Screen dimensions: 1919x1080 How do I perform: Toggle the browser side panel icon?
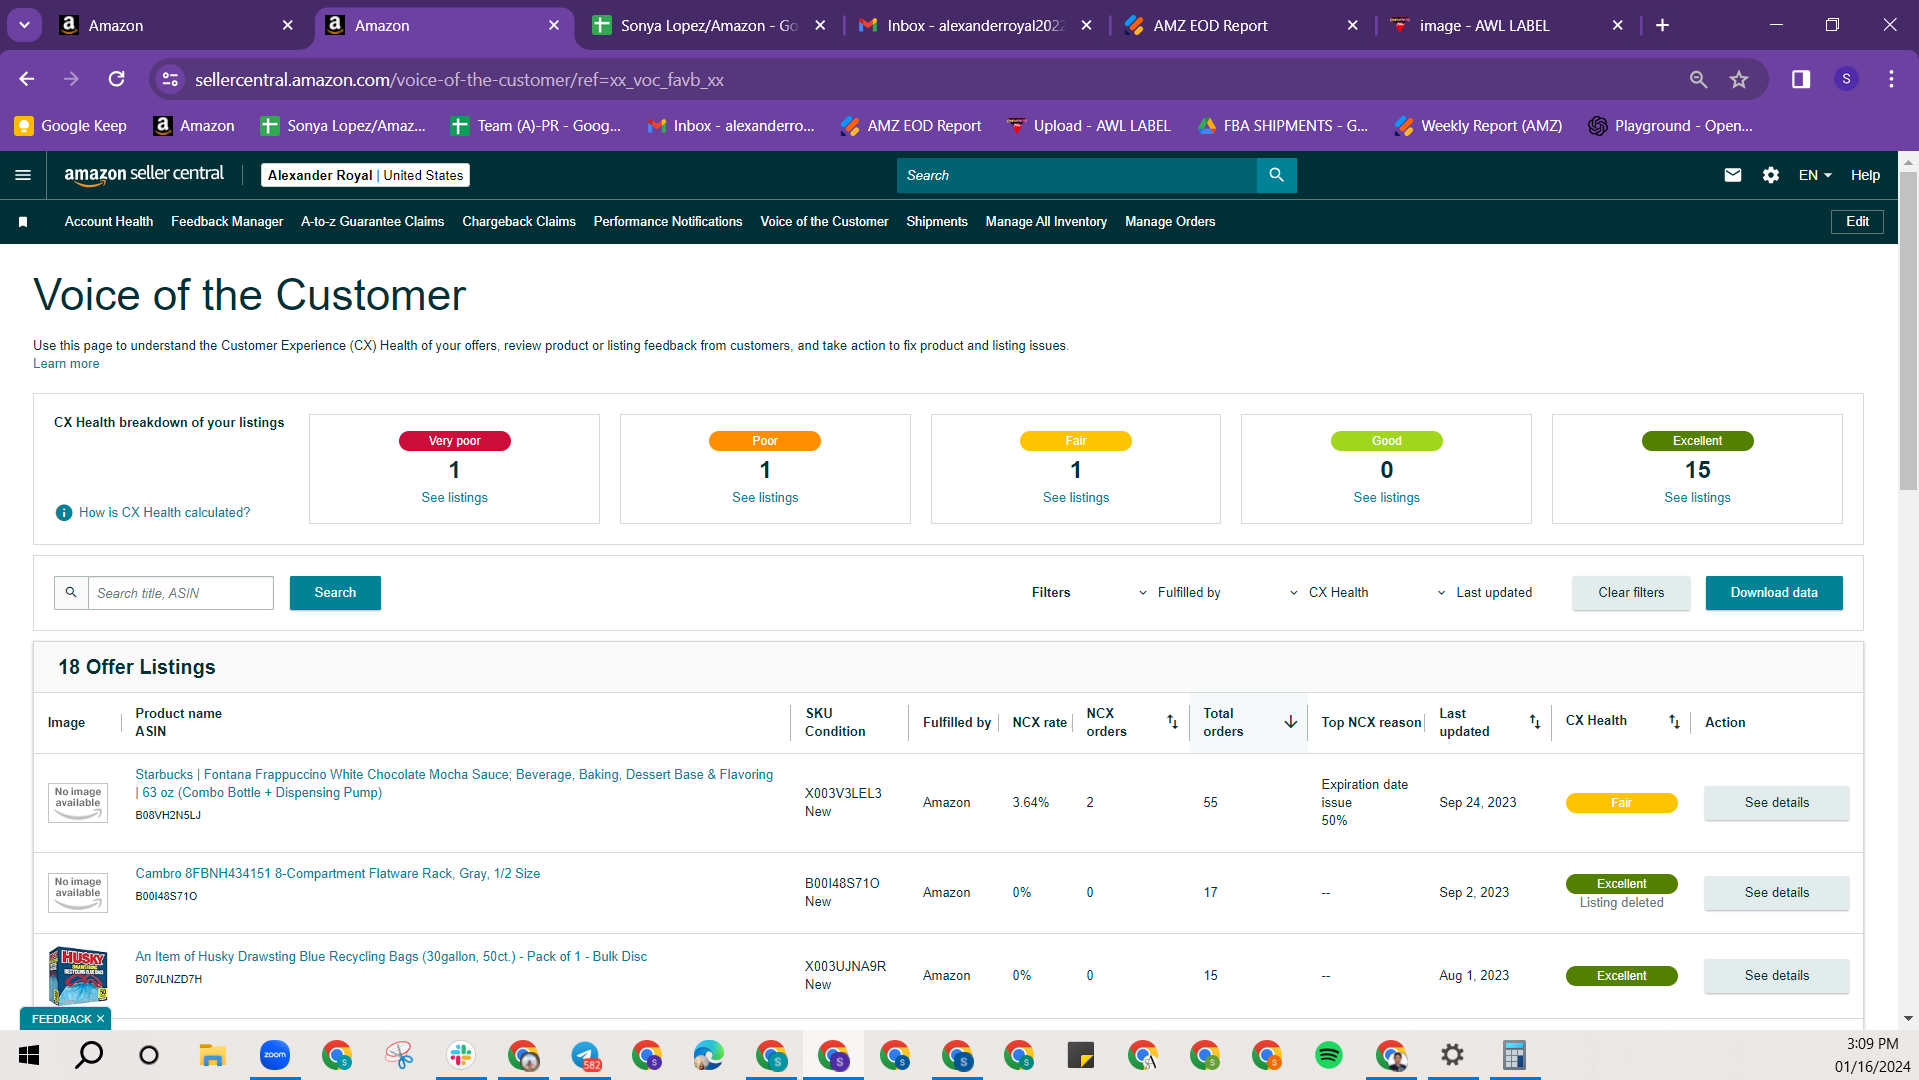pos(1801,79)
